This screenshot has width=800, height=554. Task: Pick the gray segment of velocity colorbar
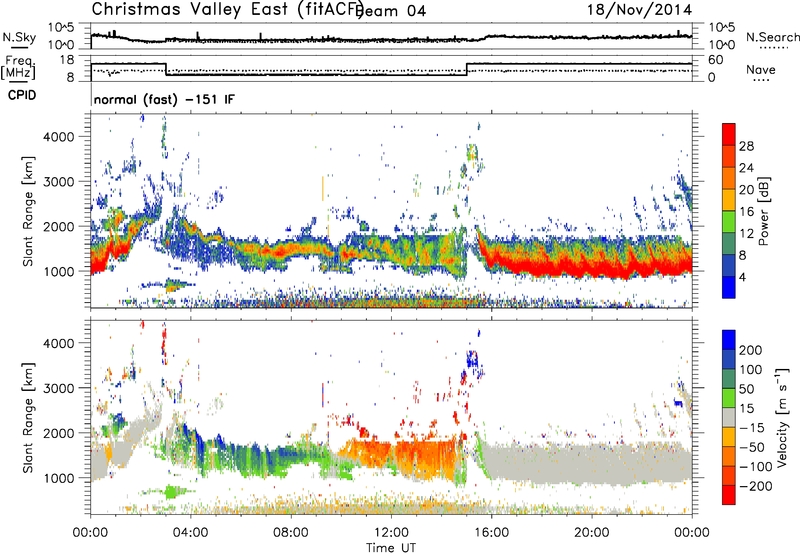click(x=729, y=417)
